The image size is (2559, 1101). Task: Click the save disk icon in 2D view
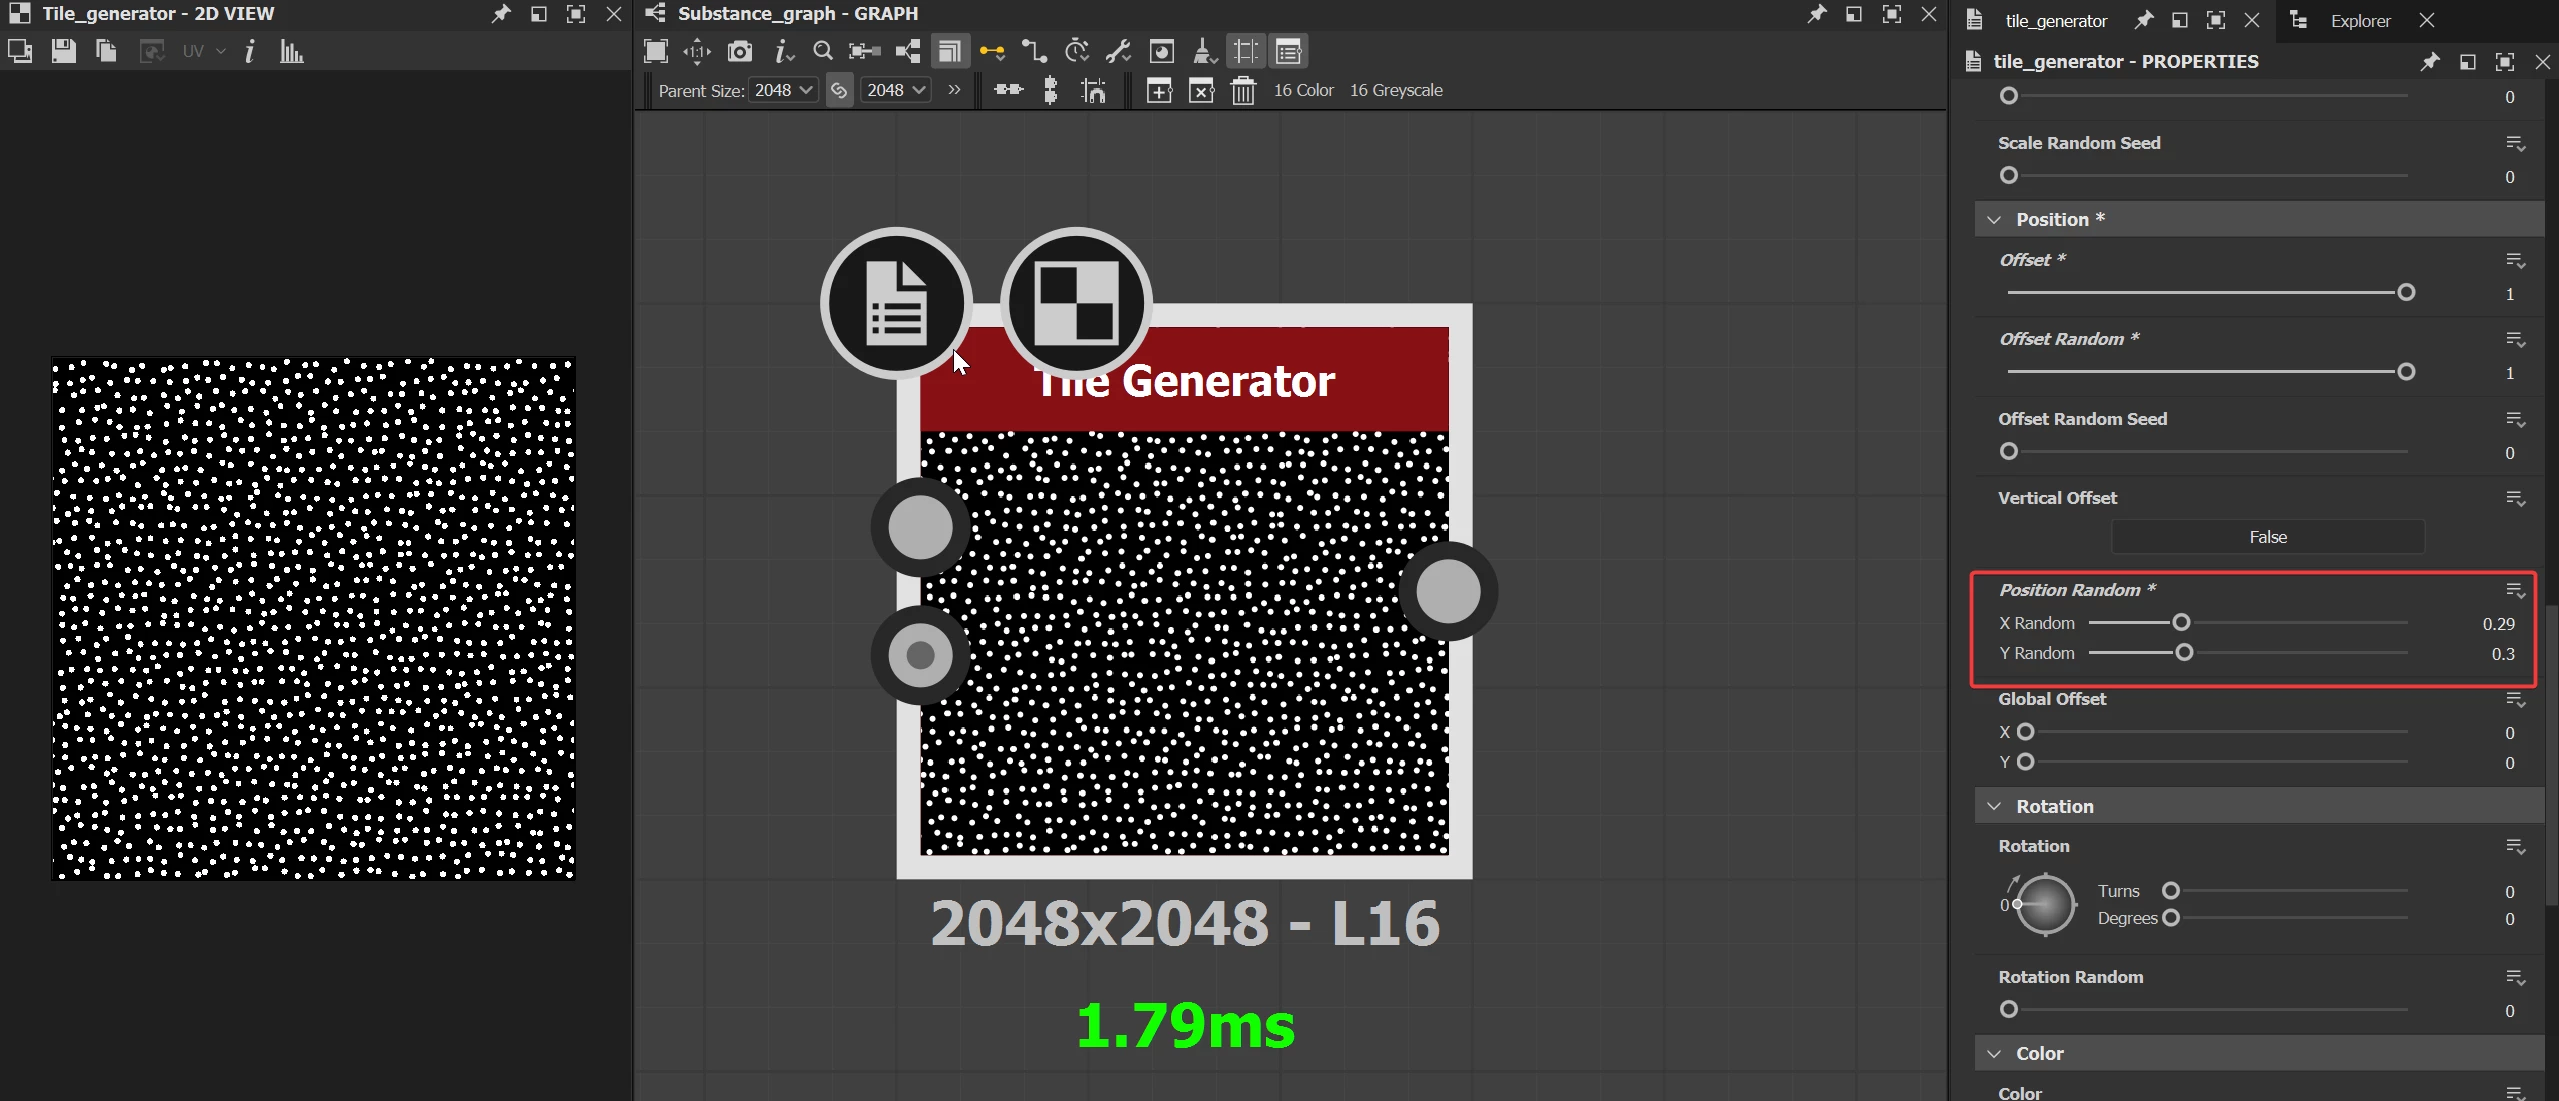pyautogui.click(x=63, y=51)
